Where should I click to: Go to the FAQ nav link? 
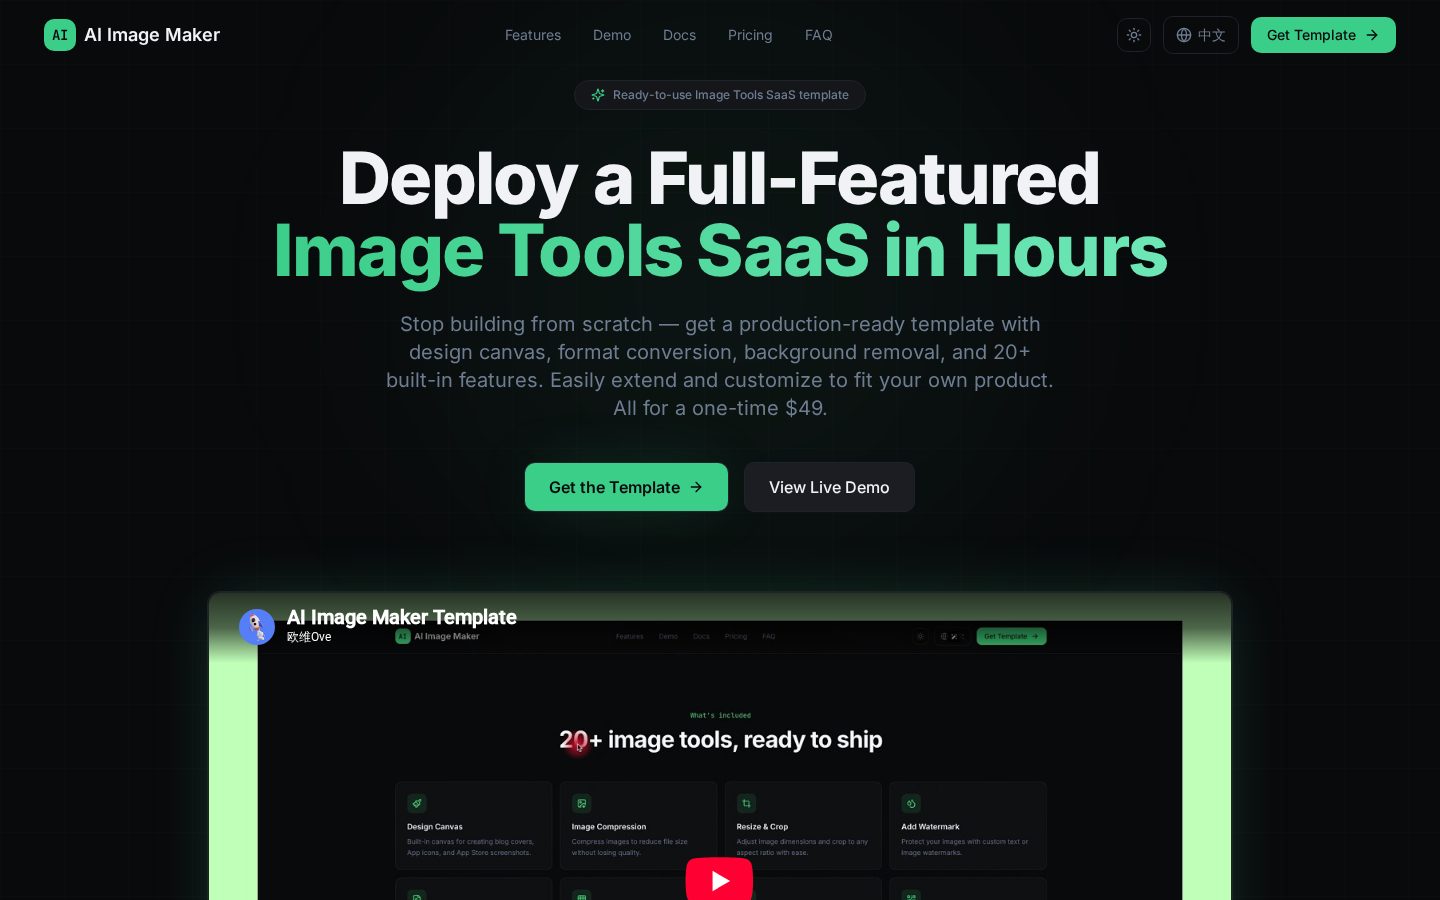pos(819,35)
